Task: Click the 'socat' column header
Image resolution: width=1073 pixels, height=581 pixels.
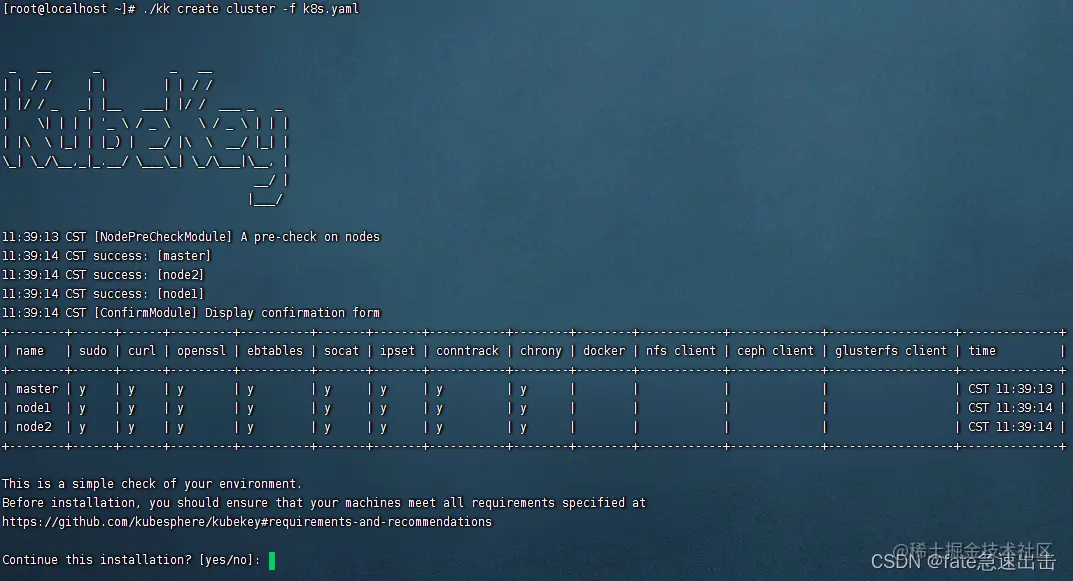Action: 341,350
